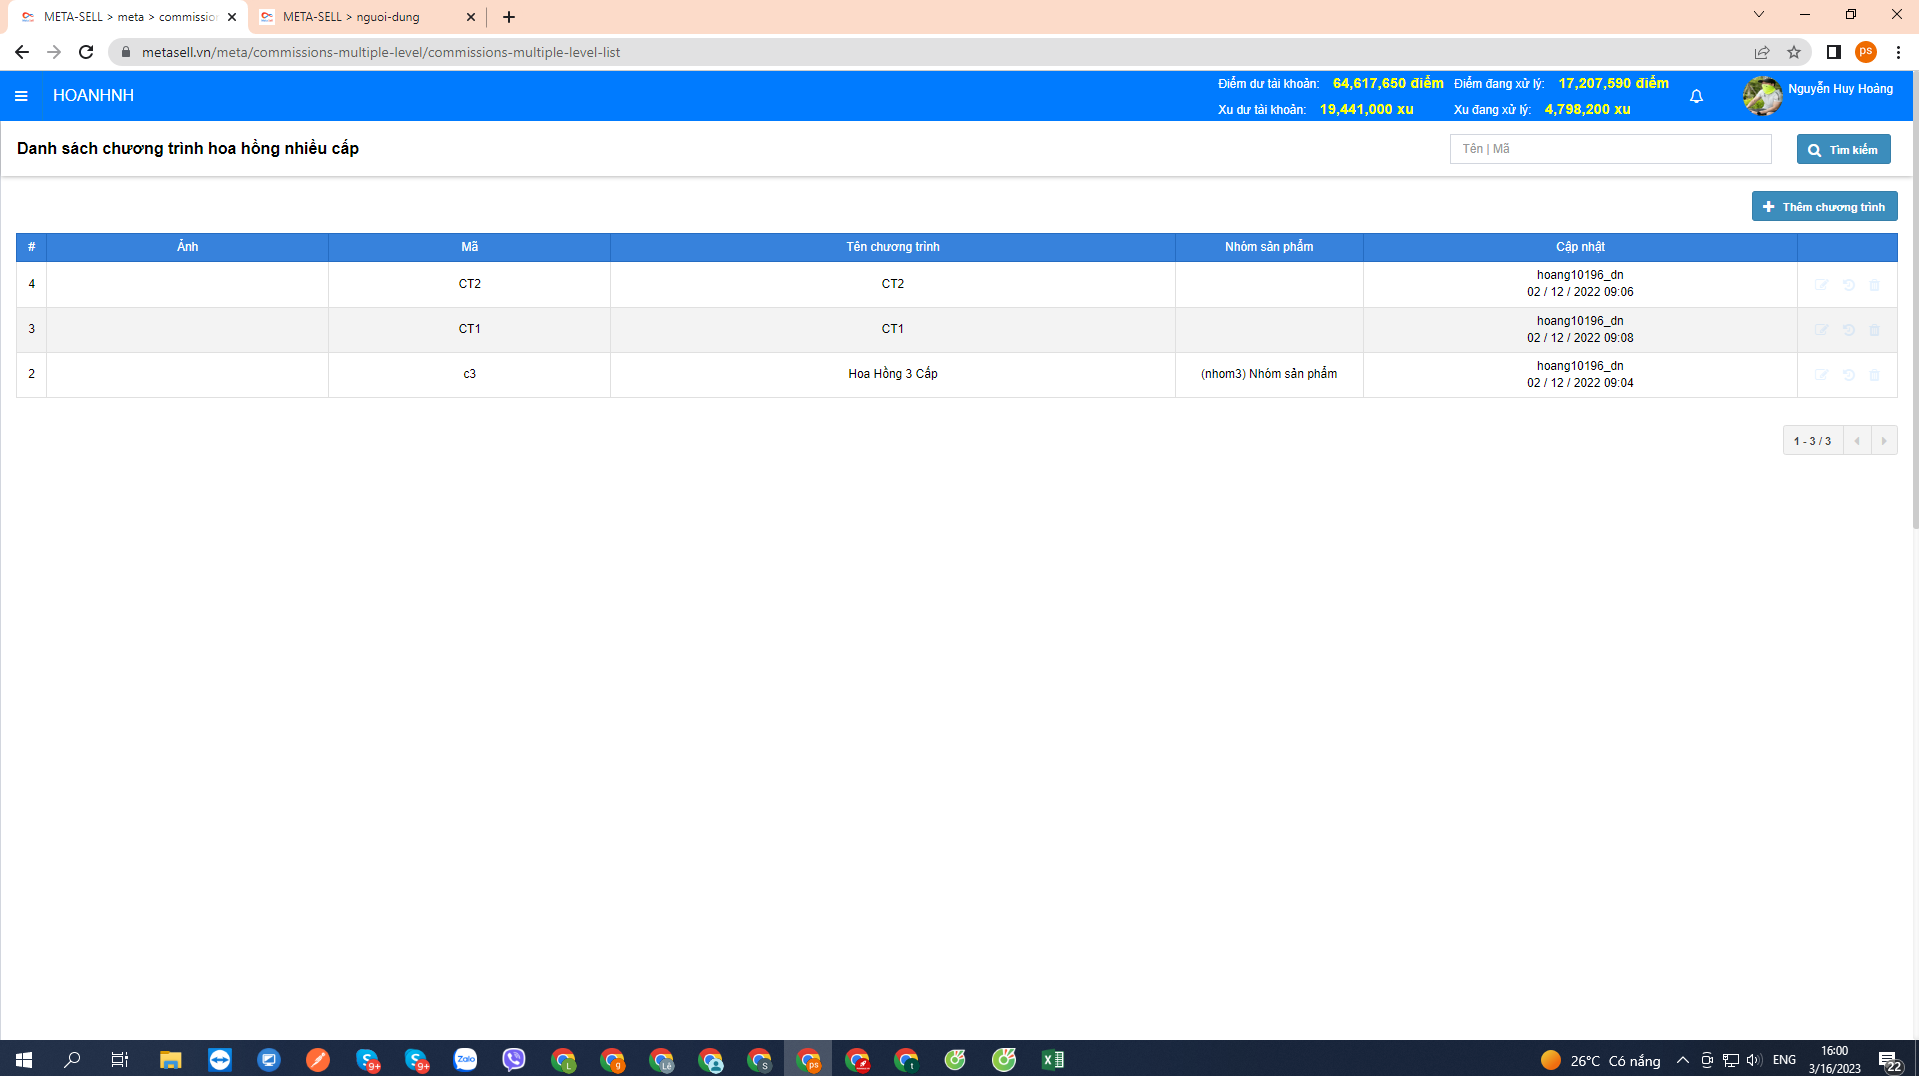Image resolution: width=1919 pixels, height=1076 pixels.
Task: Open a new browser tab
Action: (509, 17)
